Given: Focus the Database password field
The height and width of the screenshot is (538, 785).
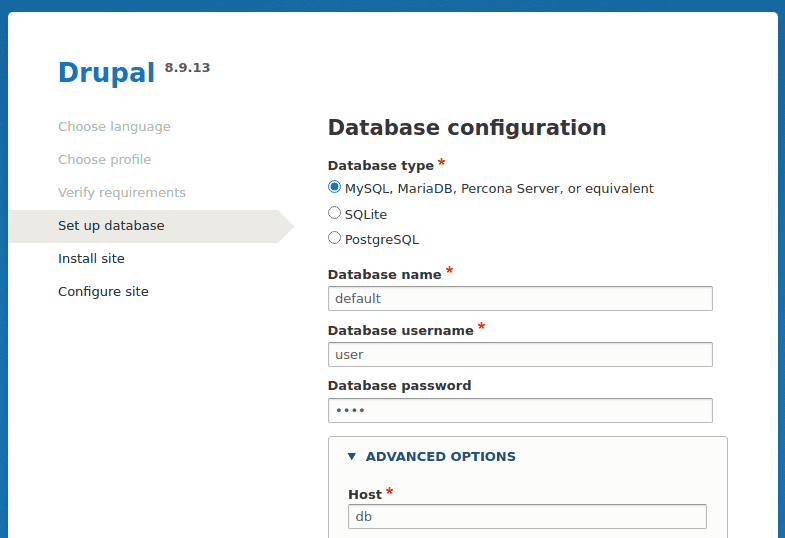Looking at the screenshot, I should (520, 410).
